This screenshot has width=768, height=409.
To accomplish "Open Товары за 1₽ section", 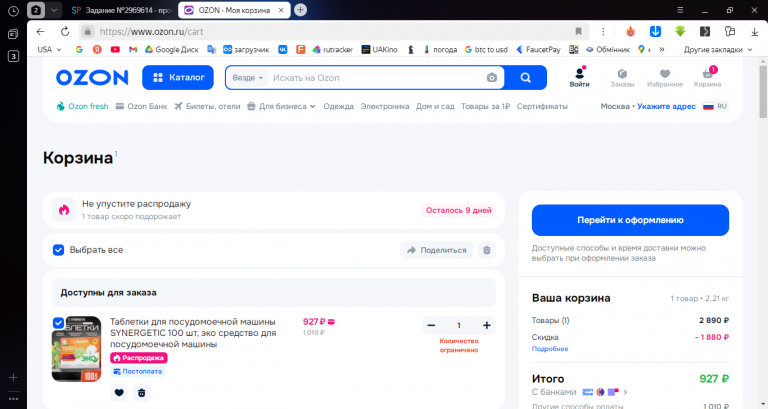I will (x=485, y=106).
